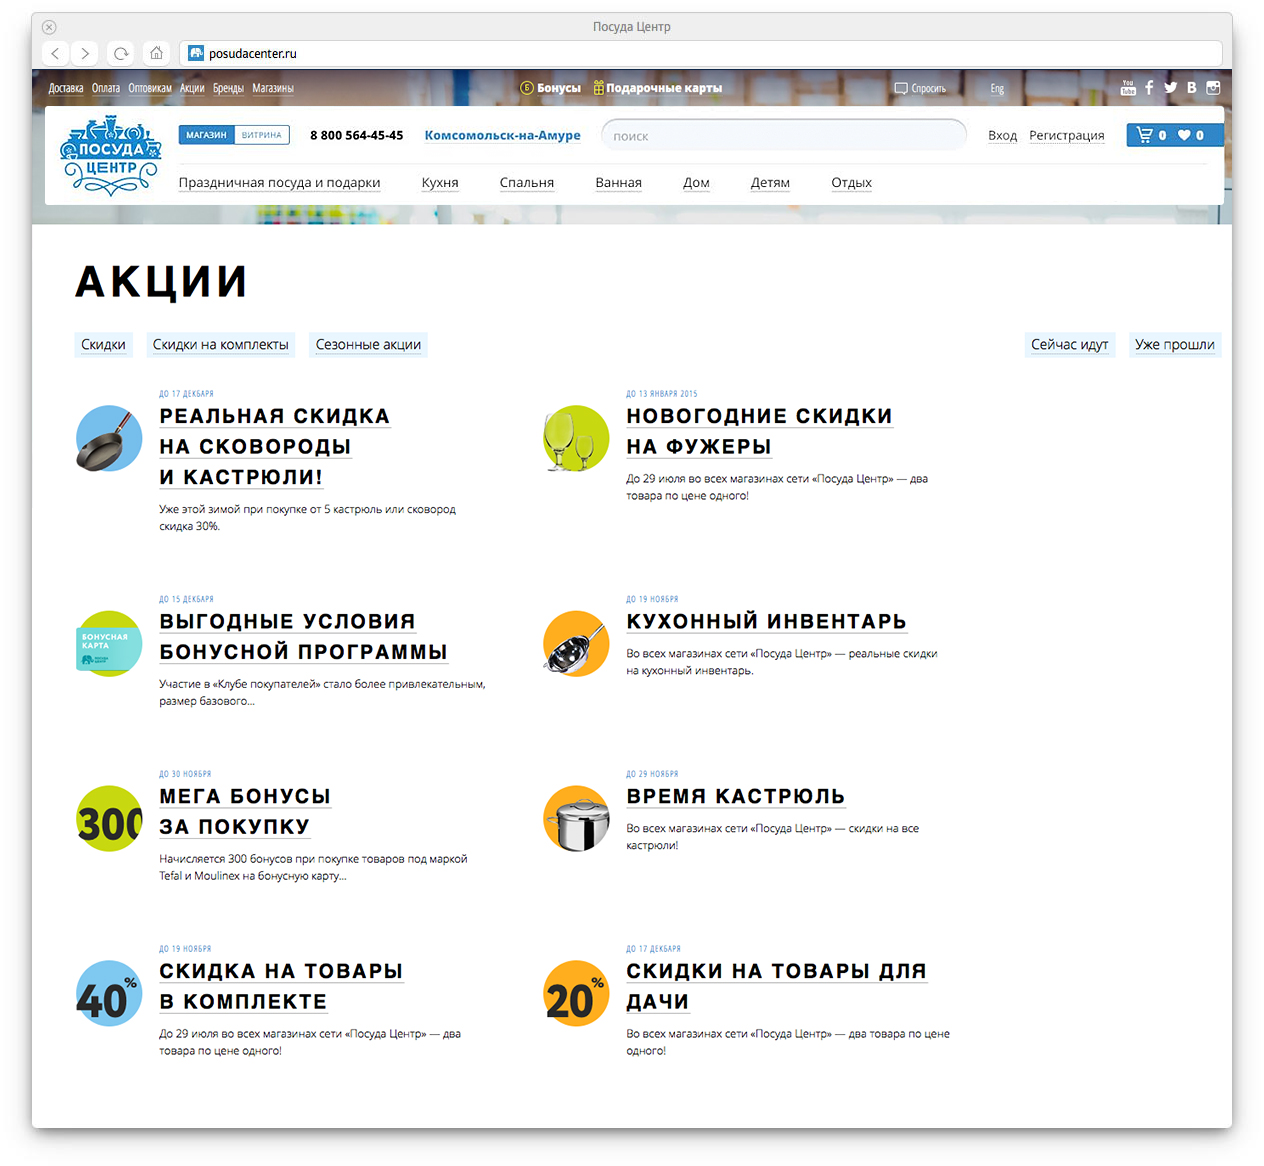Open the city selector 'Комсомольск-на-Амуре'
This screenshot has width=1264, height=1166.
pyautogui.click(x=502, y=135)
